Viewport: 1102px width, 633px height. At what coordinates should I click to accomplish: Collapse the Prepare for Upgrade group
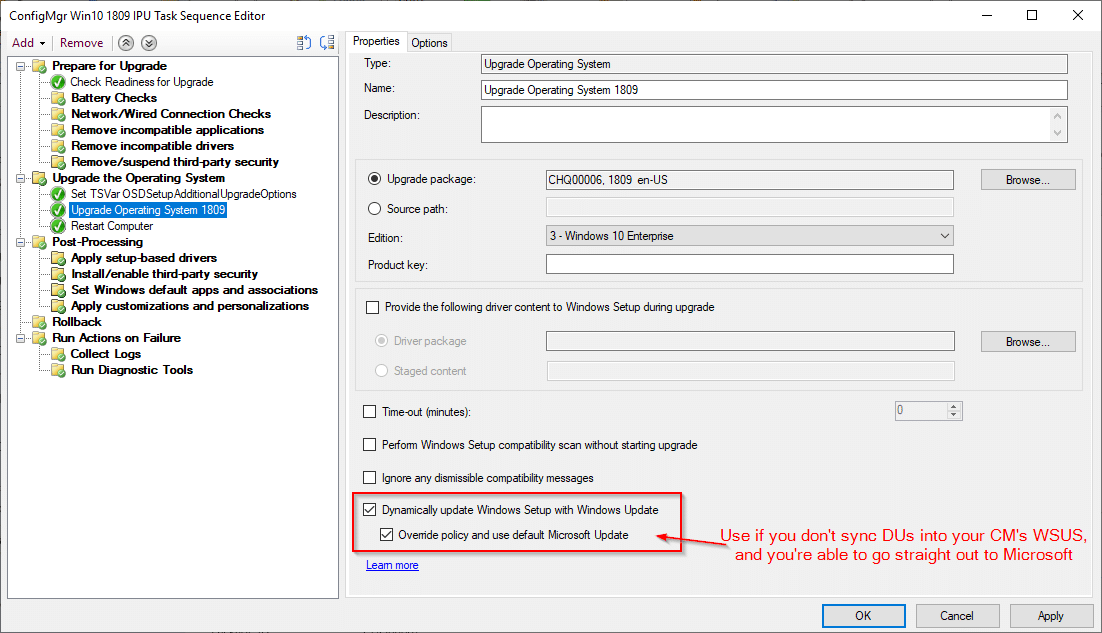point(20,66)
